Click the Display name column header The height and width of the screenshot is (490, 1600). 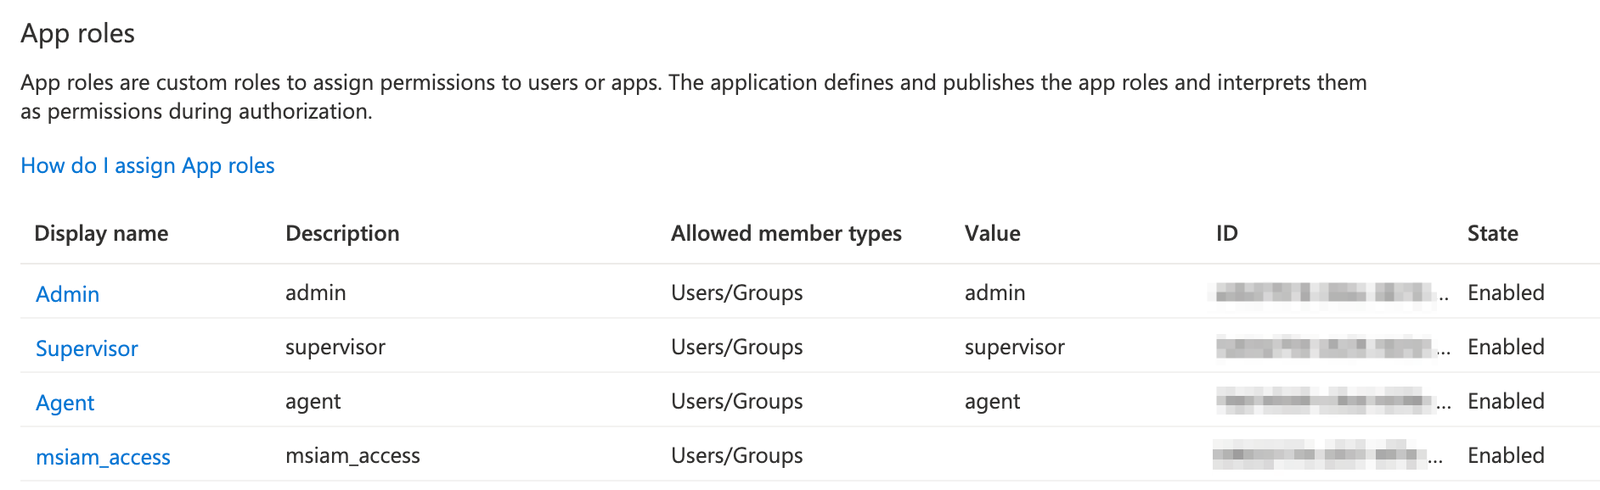tap(101, 234)
